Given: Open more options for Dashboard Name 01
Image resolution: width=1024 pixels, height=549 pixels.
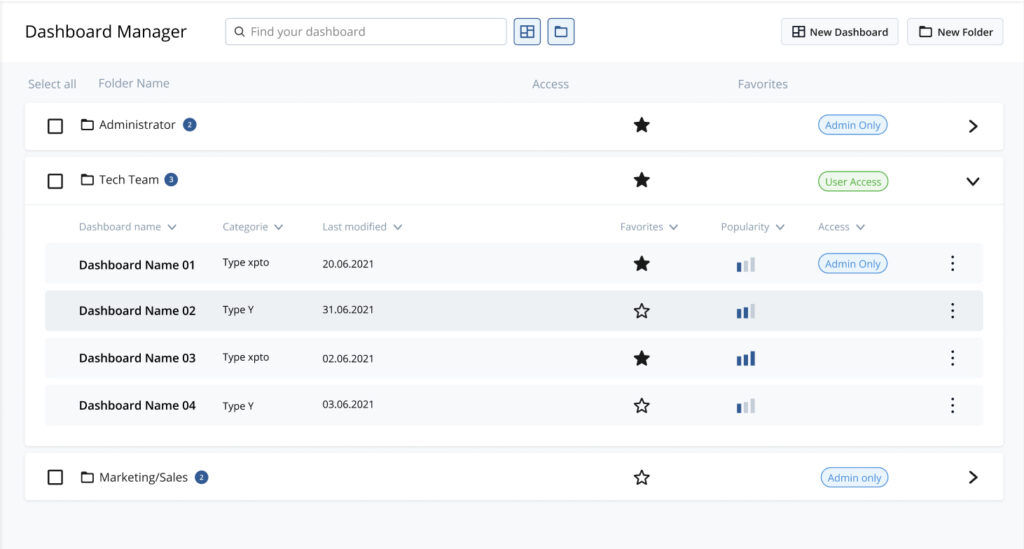Looking at the screenshot, I should tap(952, 263).
